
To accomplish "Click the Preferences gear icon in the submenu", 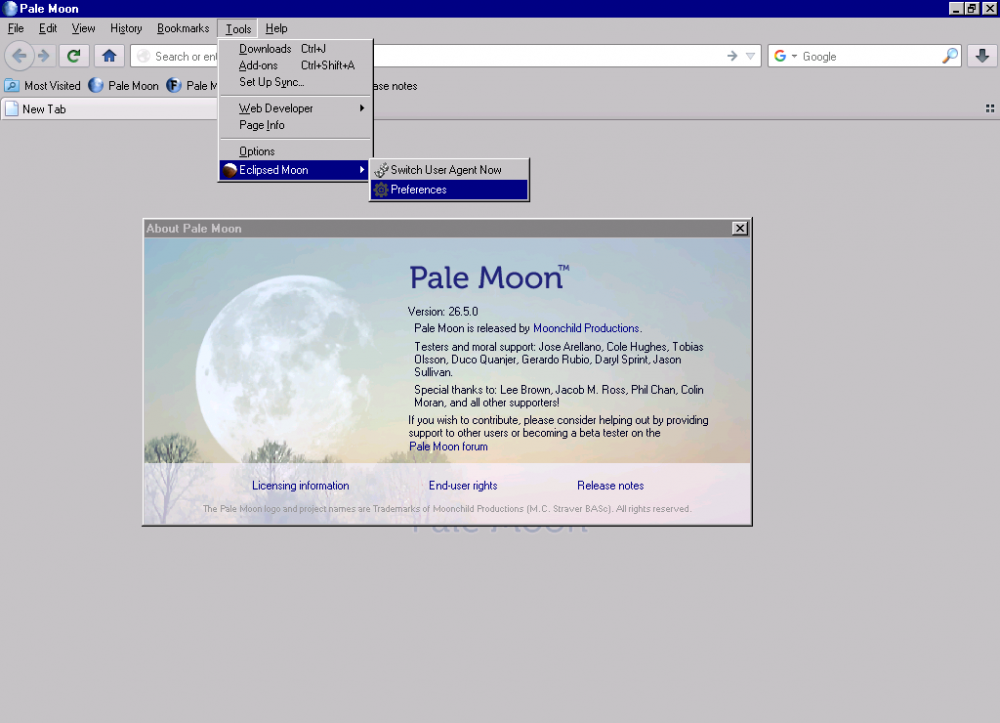I will tap(382, 188).
